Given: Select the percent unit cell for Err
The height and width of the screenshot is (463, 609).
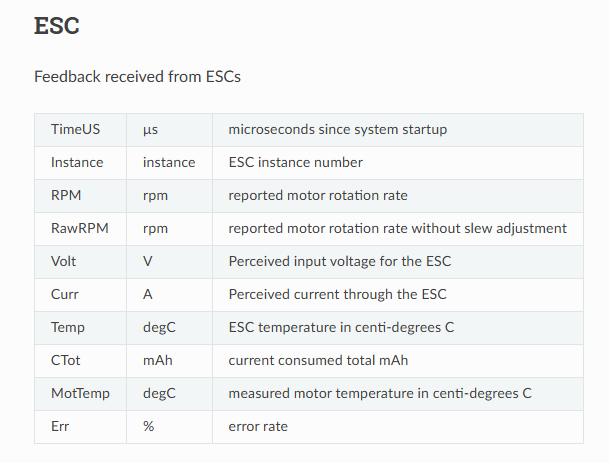Looking at the screenshot, I should click(169, 427).
